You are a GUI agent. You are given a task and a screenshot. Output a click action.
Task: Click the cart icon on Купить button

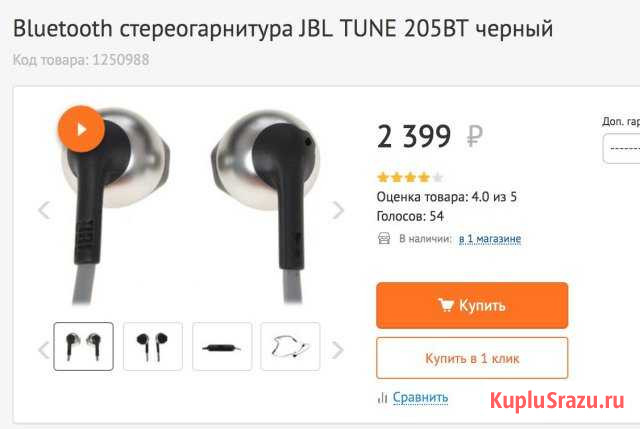click(445, 305)
